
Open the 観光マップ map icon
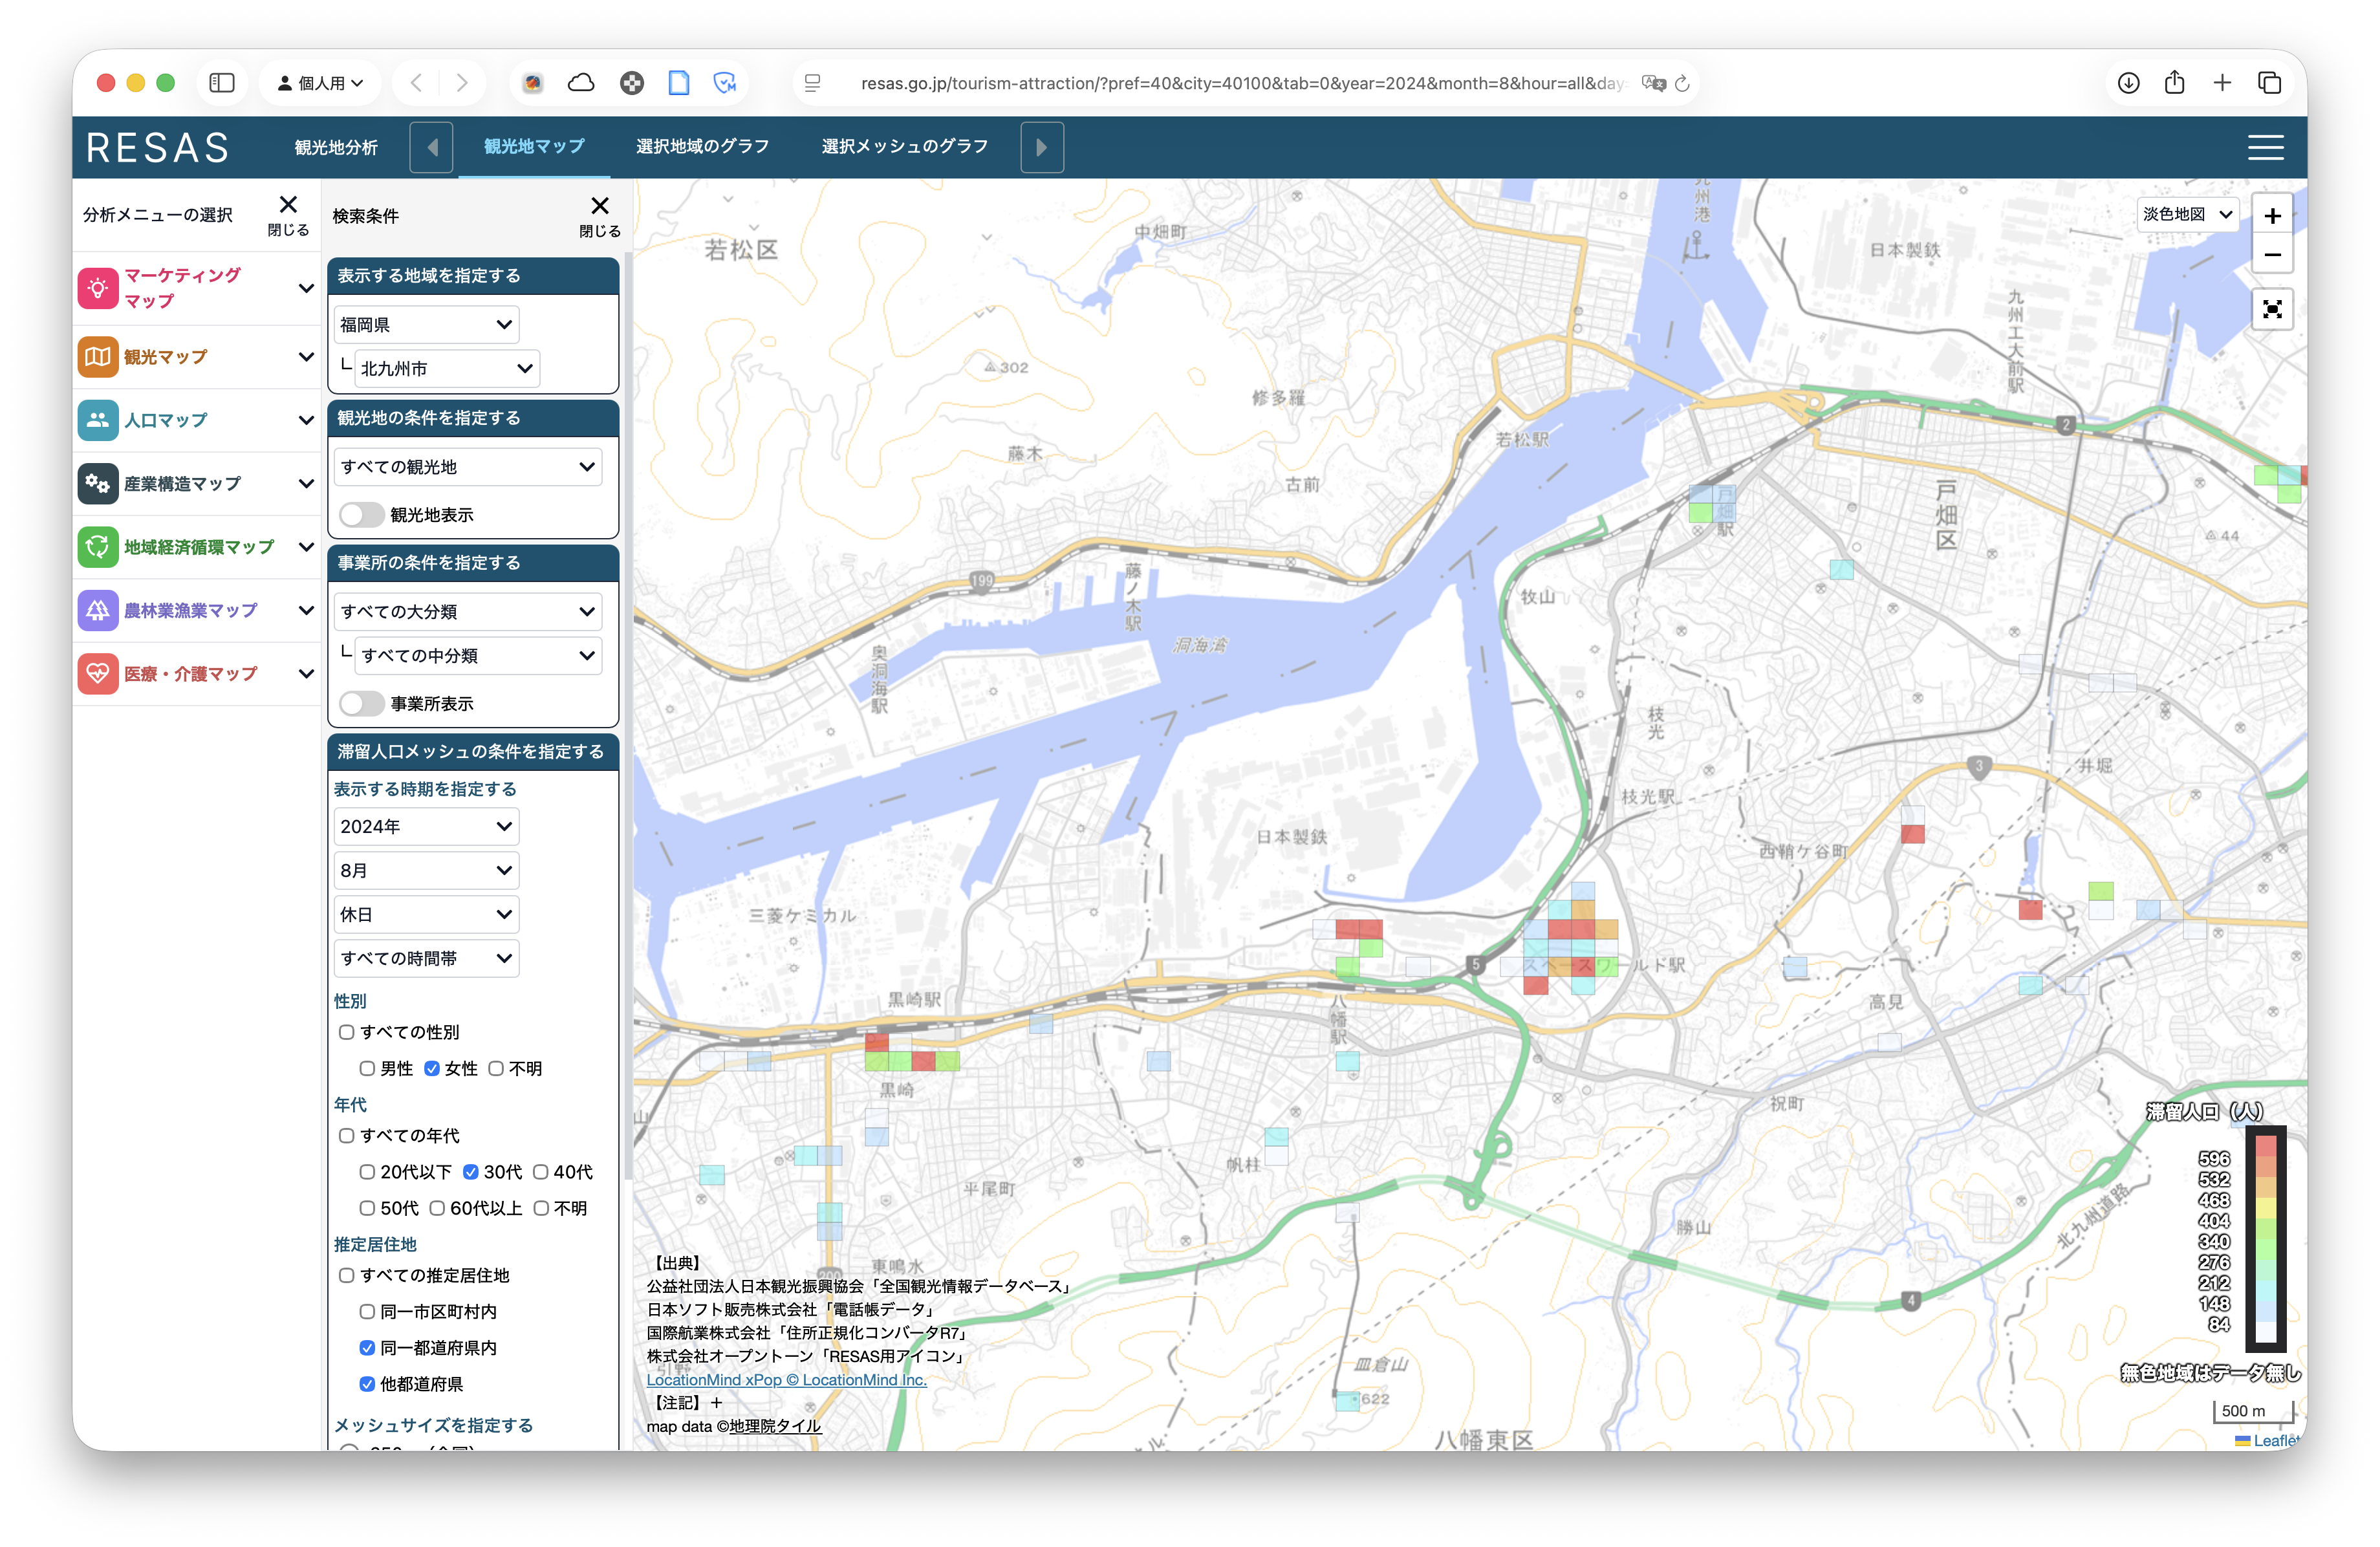click(x=97, y=357)
